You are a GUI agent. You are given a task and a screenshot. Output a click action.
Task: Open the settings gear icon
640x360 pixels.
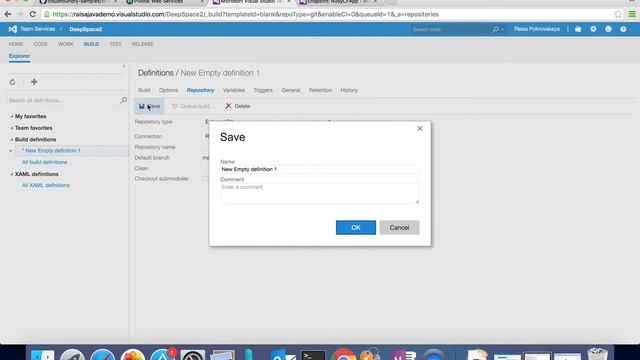(593, 29)
